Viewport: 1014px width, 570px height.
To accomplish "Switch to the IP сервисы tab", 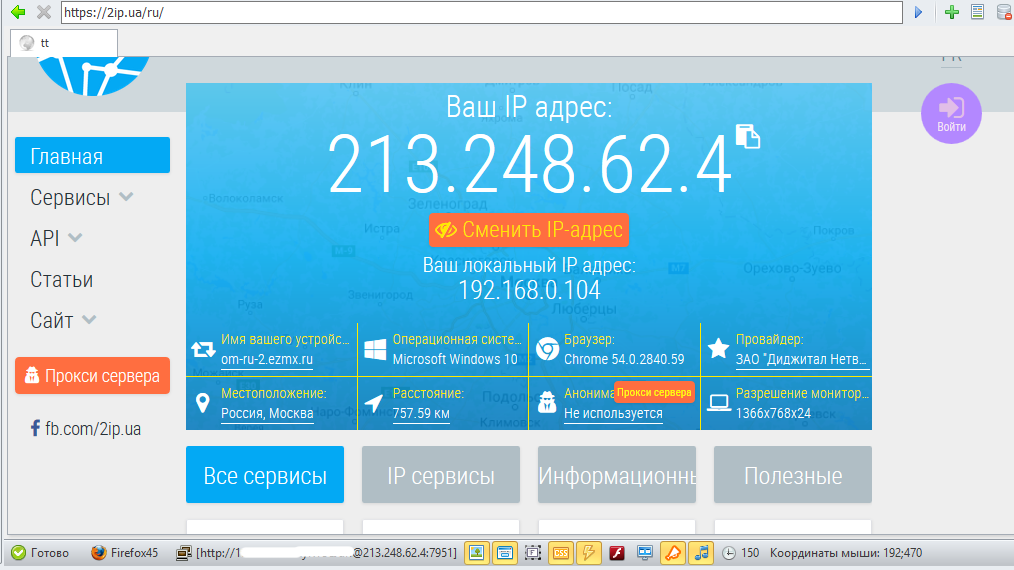I will pos(441,475).
